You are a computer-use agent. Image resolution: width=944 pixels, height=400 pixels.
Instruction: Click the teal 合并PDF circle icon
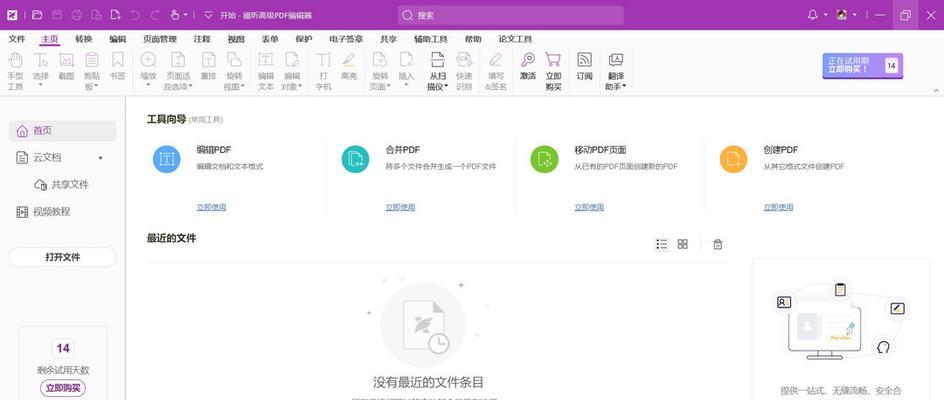tap(355, 159)
